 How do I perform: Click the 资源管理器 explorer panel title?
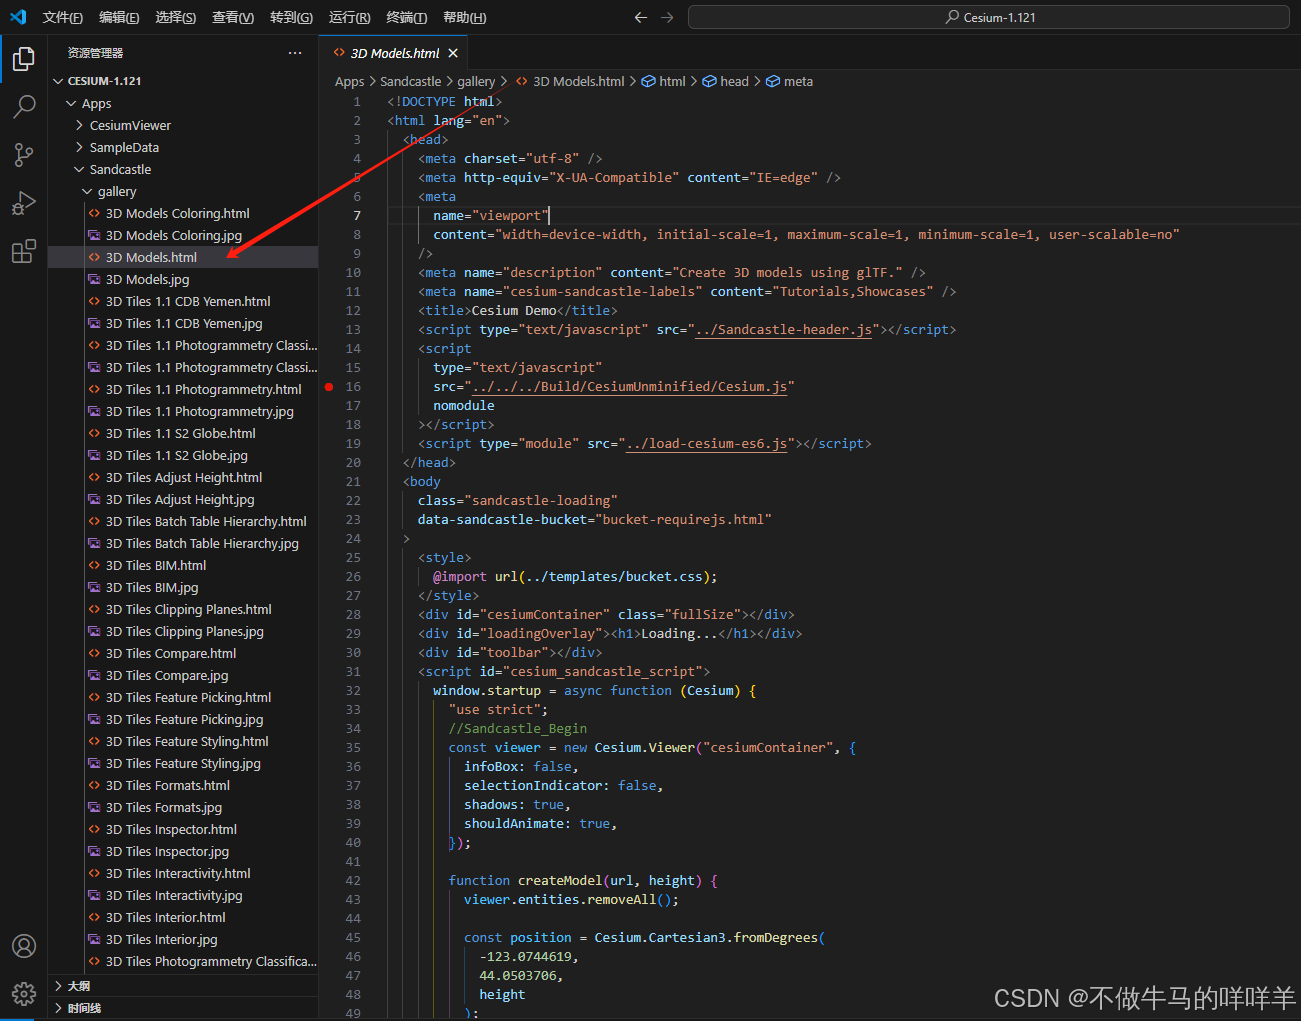[x=95, y=53]
